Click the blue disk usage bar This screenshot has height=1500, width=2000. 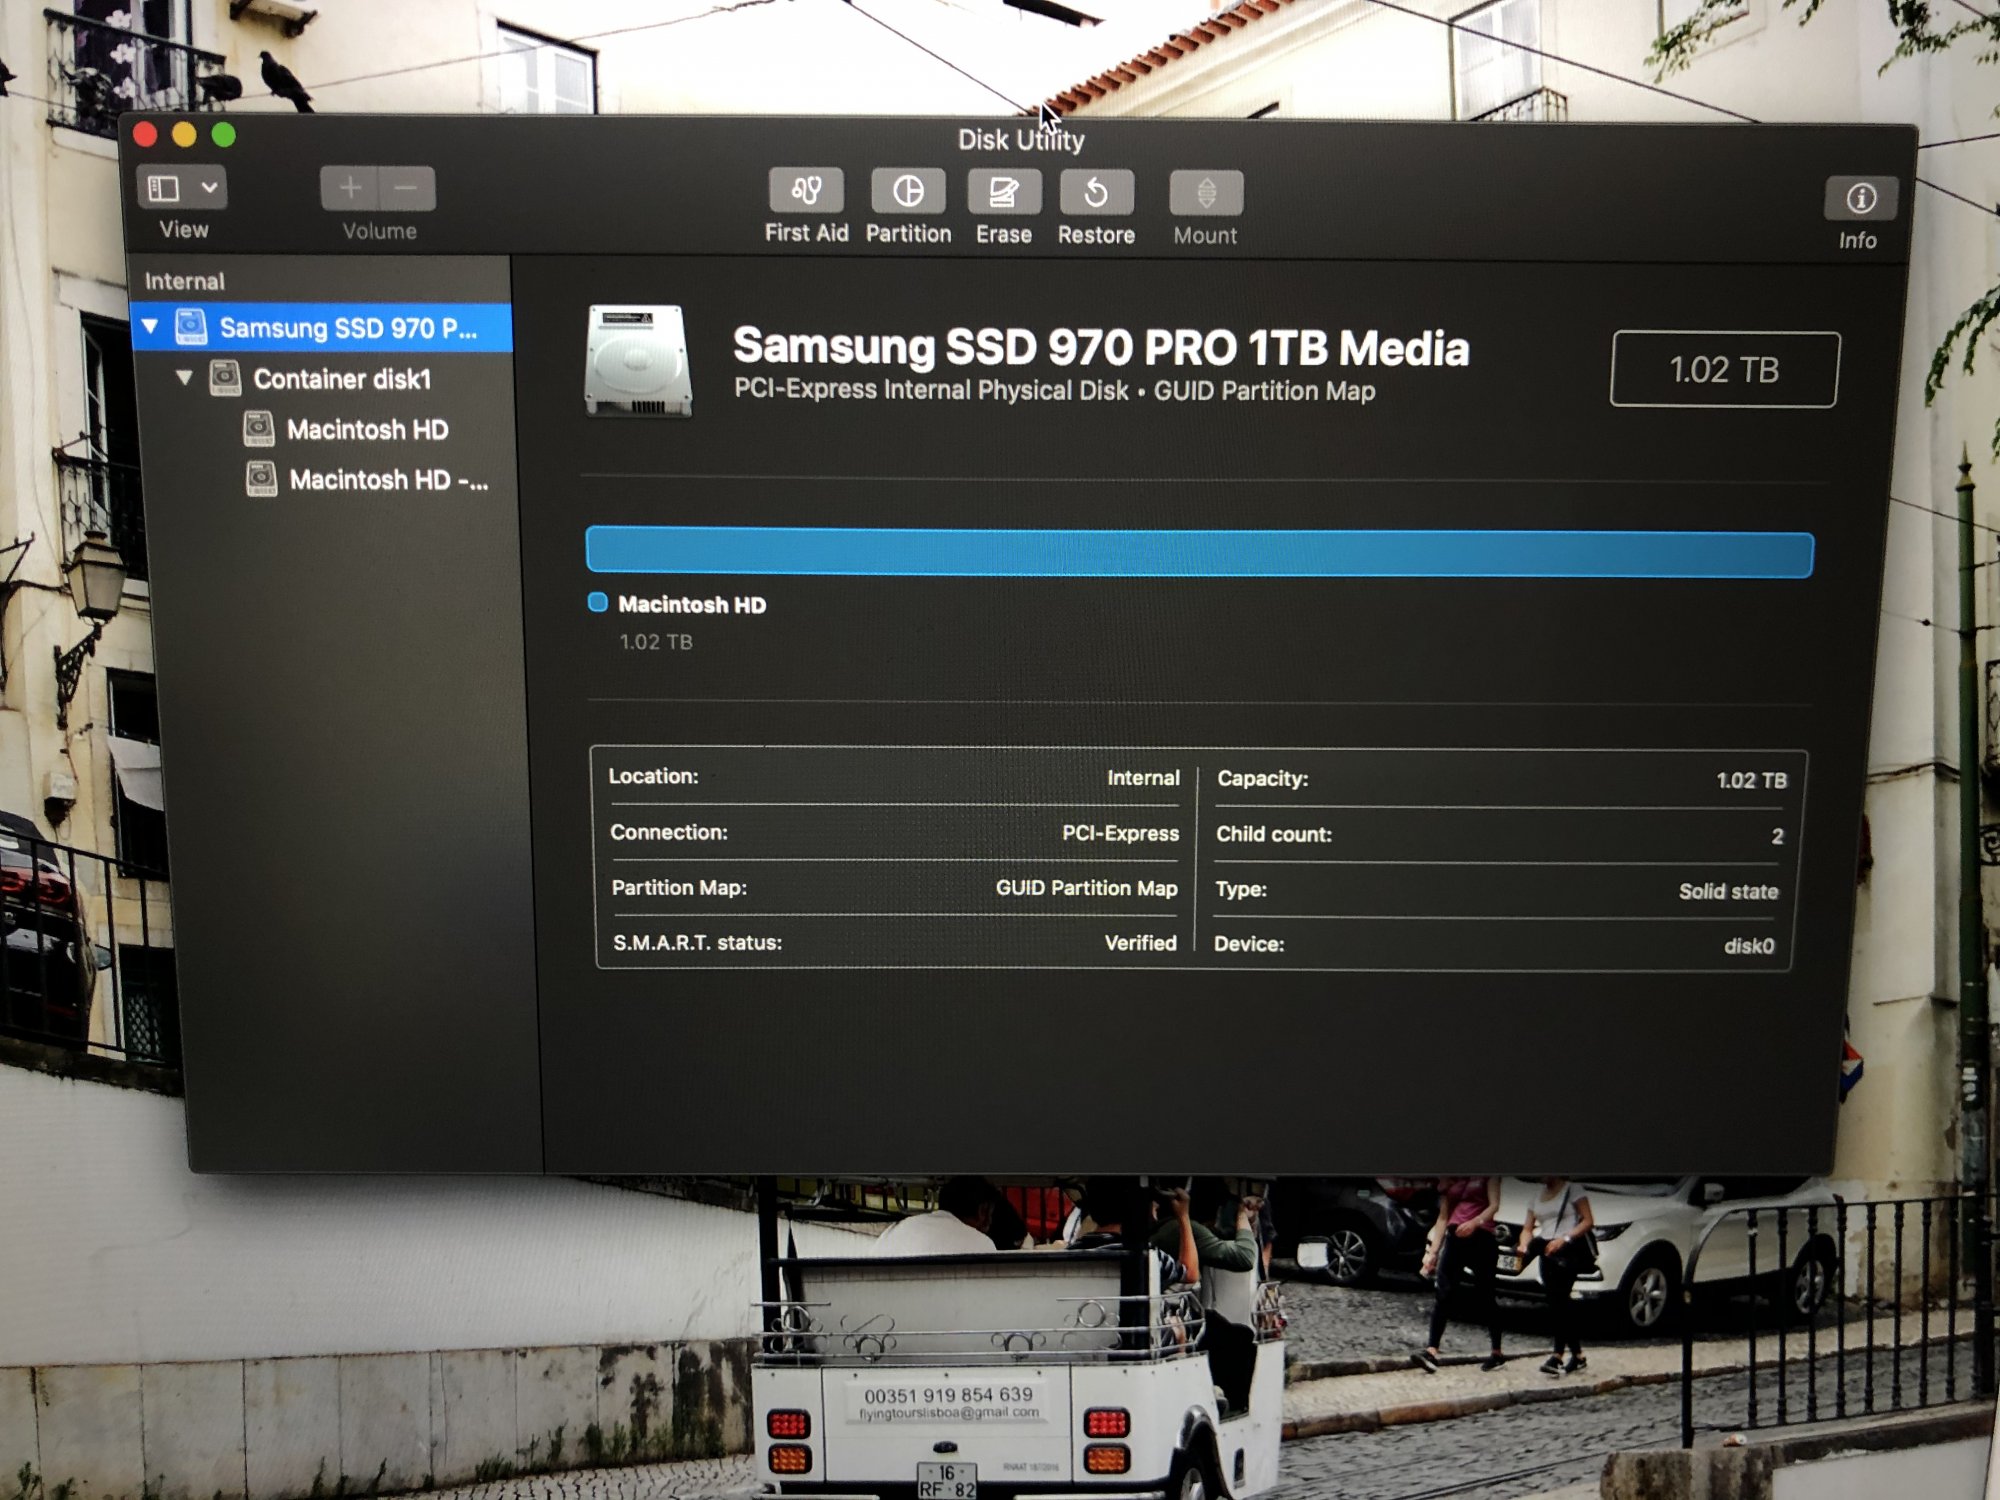[1198, 553]
